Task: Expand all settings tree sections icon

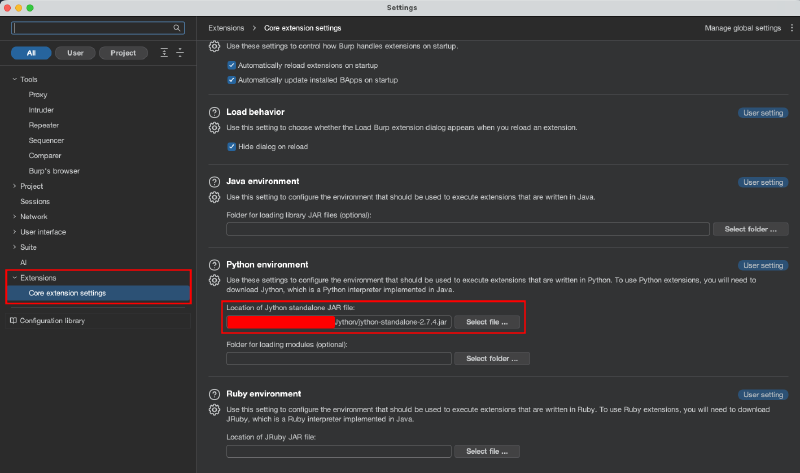Action: (x=164, y=52)
